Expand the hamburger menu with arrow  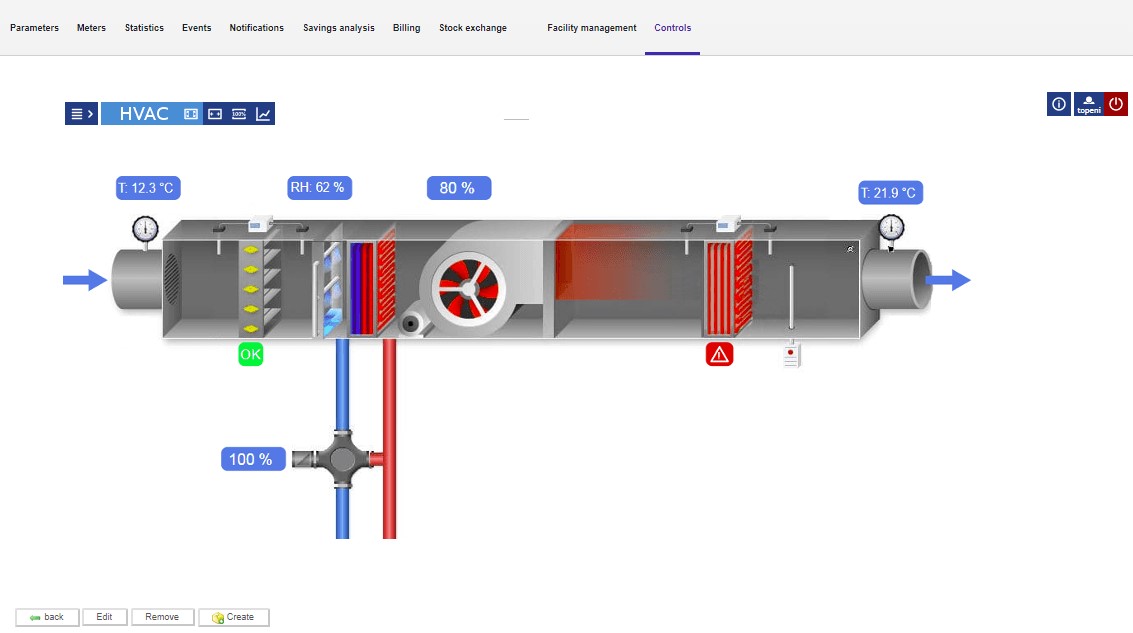(81, 114)
